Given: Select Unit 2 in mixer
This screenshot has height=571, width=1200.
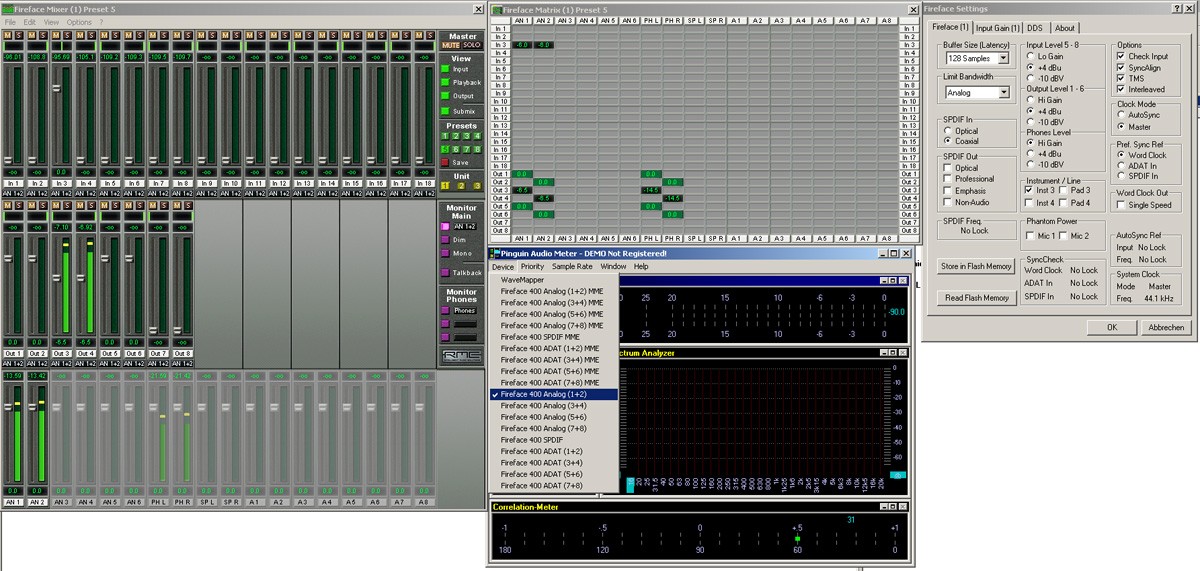Looking at the screenshot, I should 461,186.
